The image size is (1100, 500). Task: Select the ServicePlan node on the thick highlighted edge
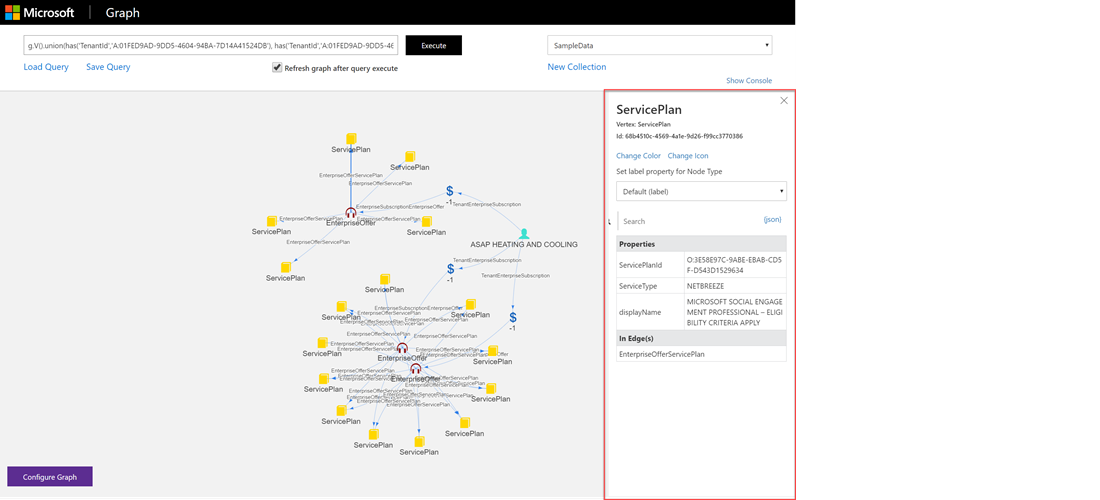pyautogui.click(x=351, y=139)
